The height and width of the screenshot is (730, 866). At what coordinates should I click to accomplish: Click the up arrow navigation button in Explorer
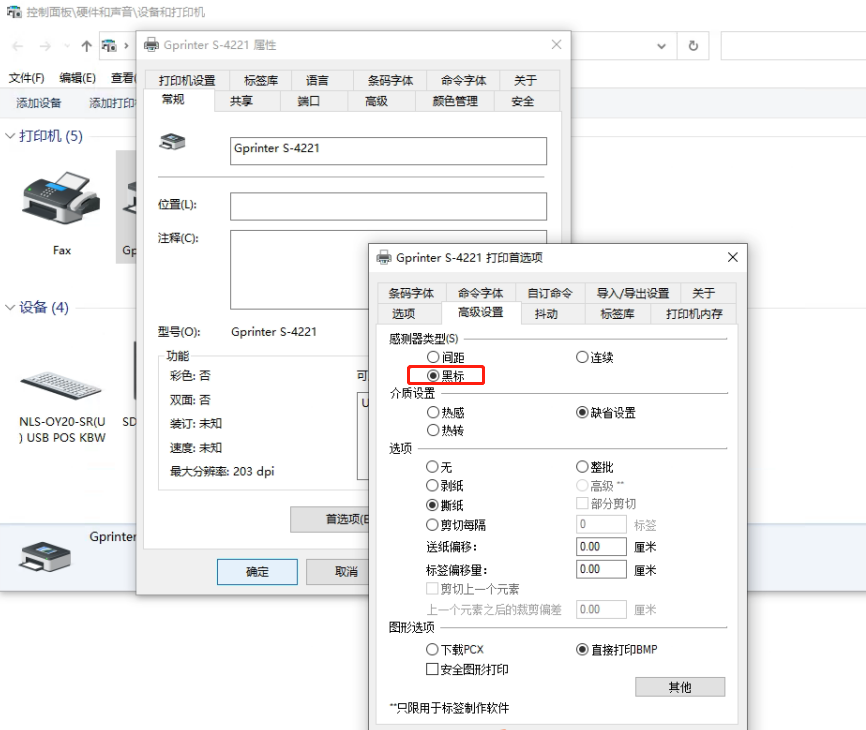coord(86,46)
